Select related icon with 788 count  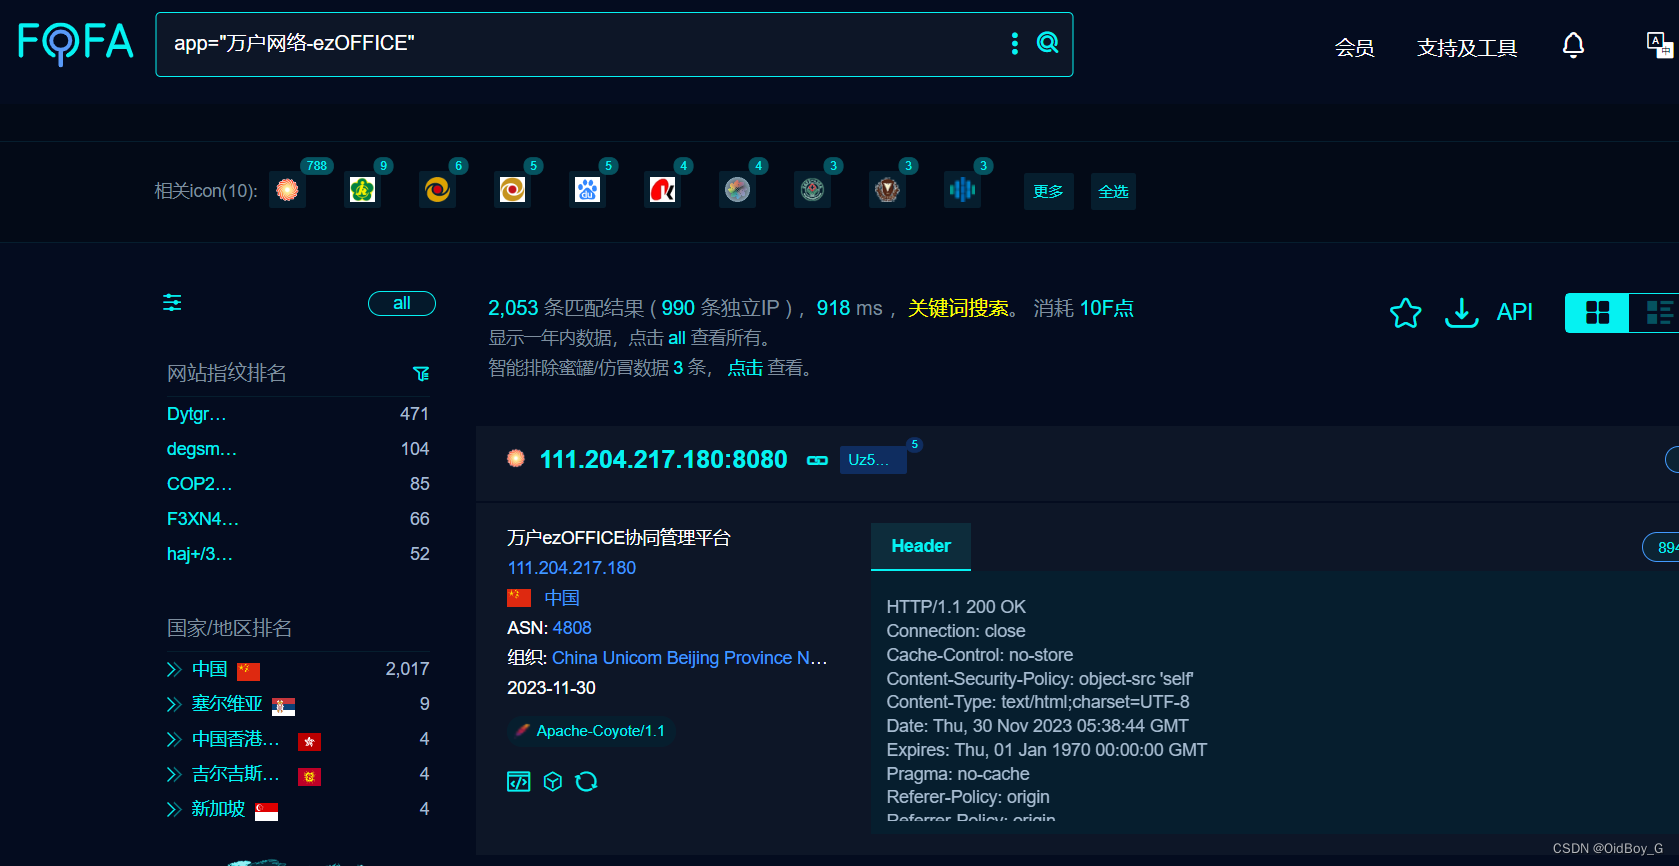(287, 190)
